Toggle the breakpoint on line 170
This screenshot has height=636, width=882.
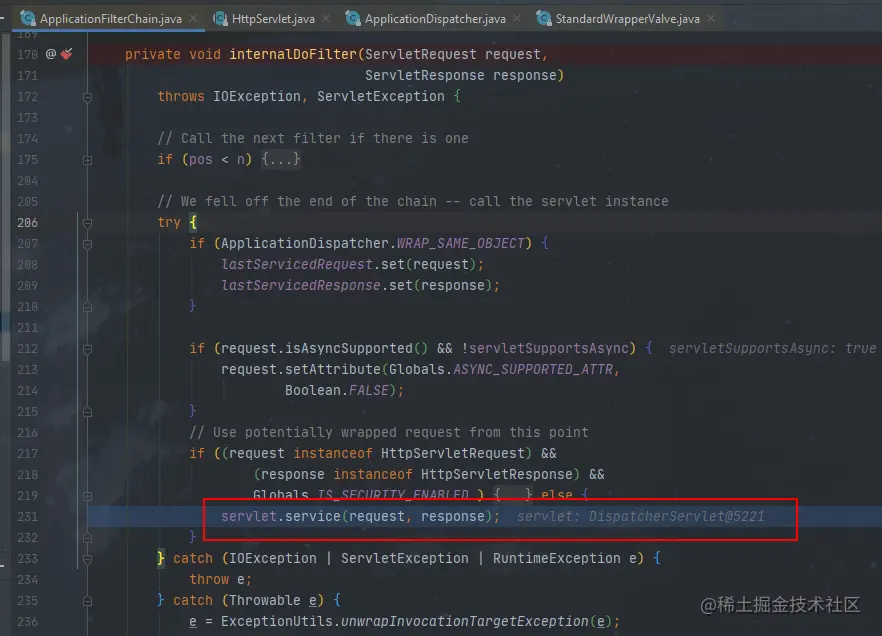(x=66, y=54)
